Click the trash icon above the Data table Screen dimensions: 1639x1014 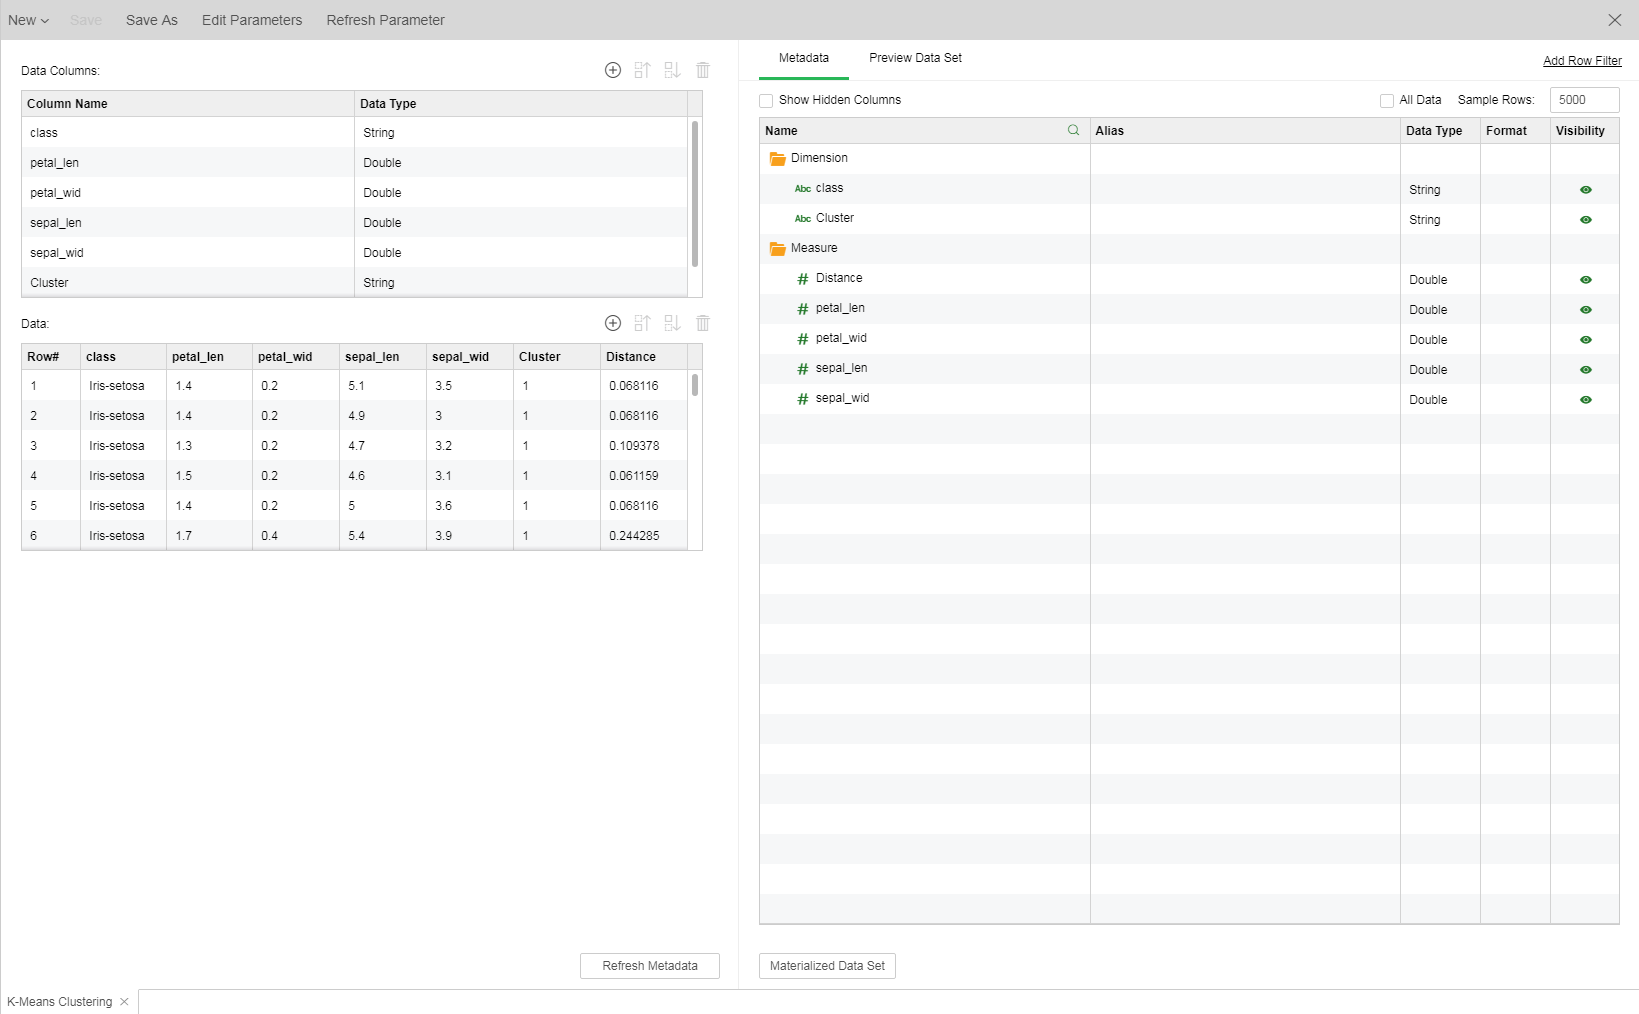pyautogui.click(x=703, y=323)
